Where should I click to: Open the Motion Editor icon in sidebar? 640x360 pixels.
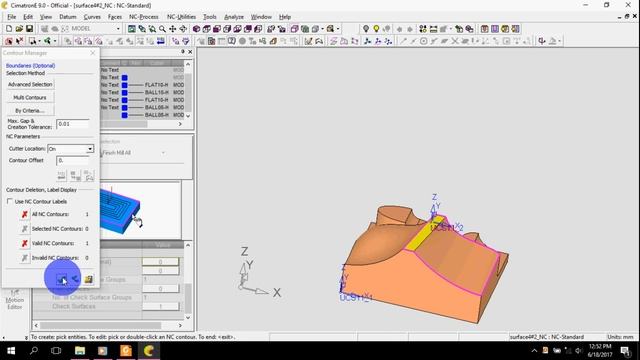(x=15, y=300)
